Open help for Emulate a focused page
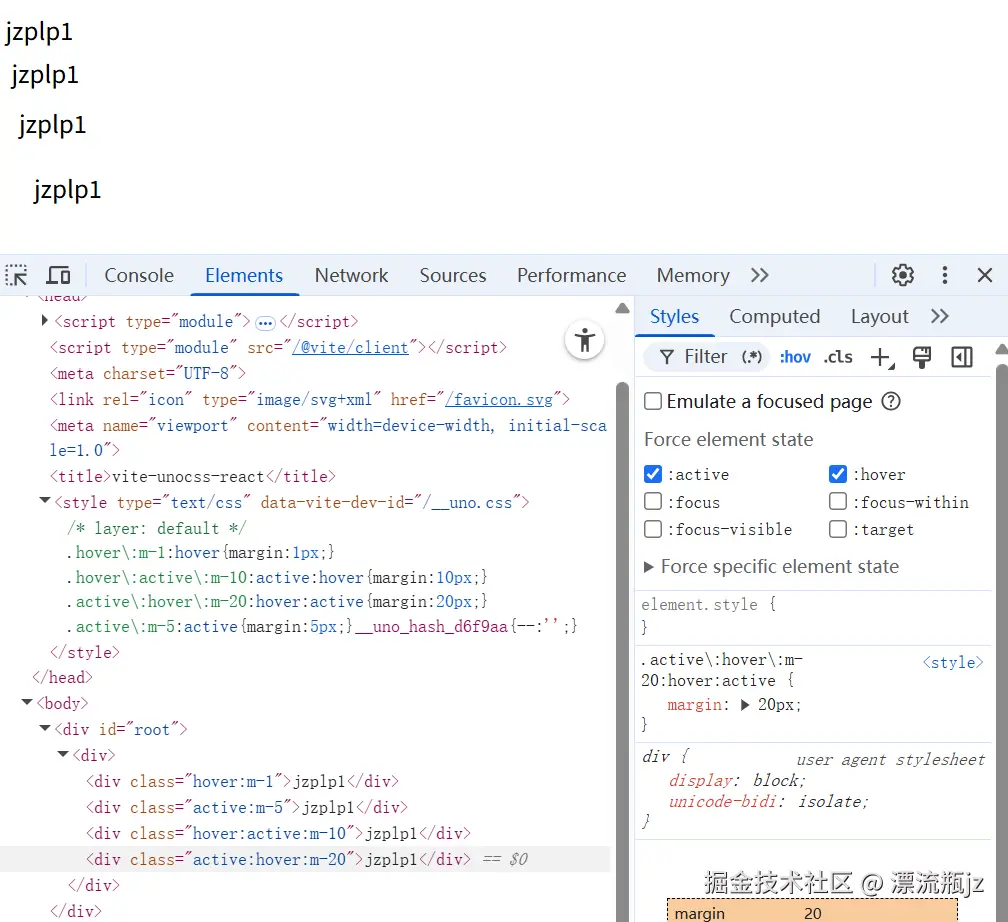The image size is (1008, 922). click(890, 402)
